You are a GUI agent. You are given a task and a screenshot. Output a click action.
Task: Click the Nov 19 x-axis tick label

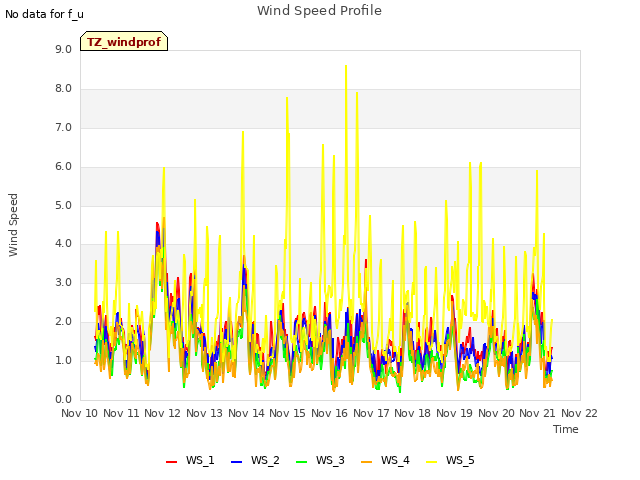pyautogui.click(x=454, y=413)
